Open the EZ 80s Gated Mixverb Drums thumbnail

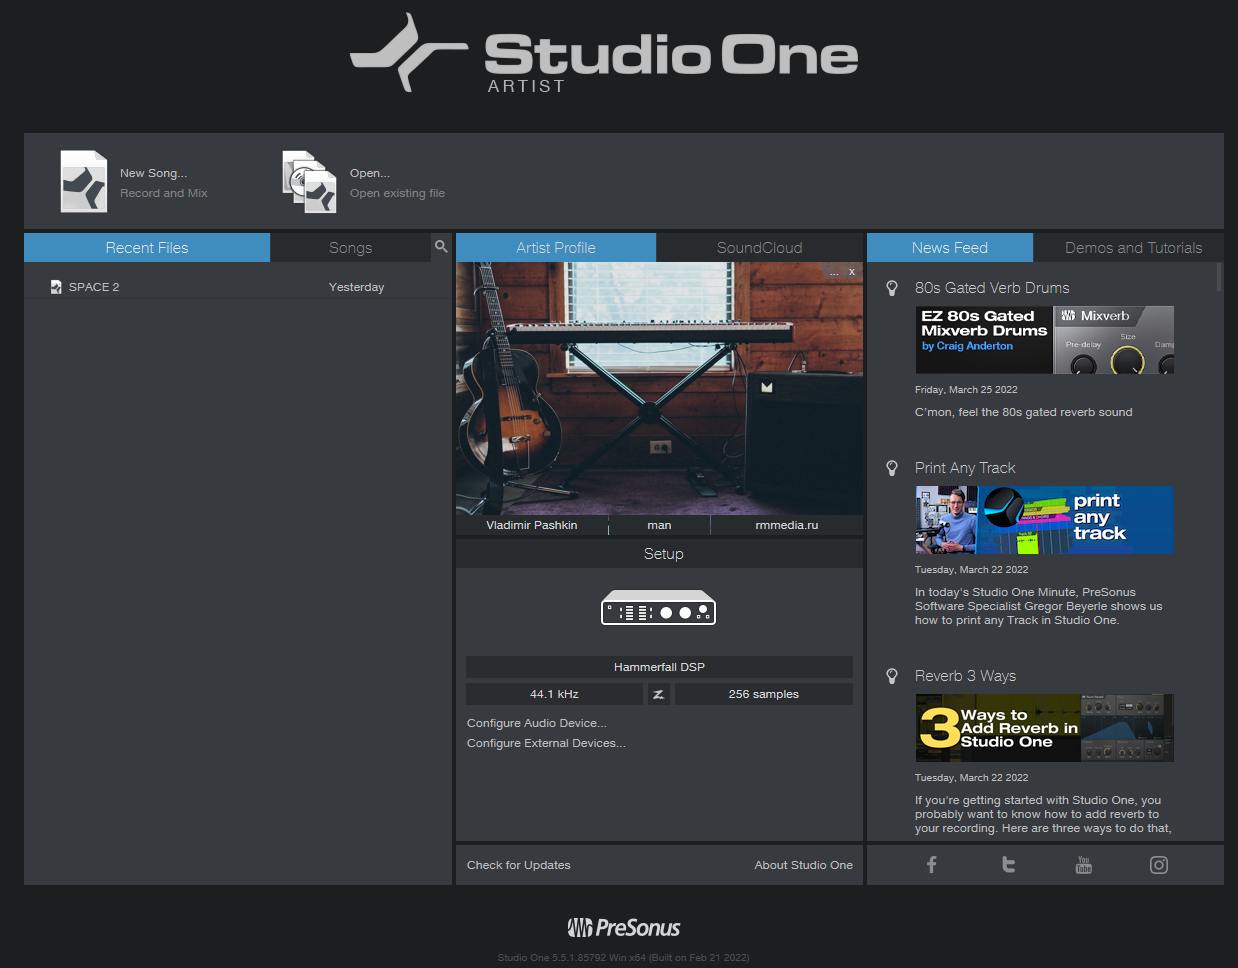[x=1044, y=340]
